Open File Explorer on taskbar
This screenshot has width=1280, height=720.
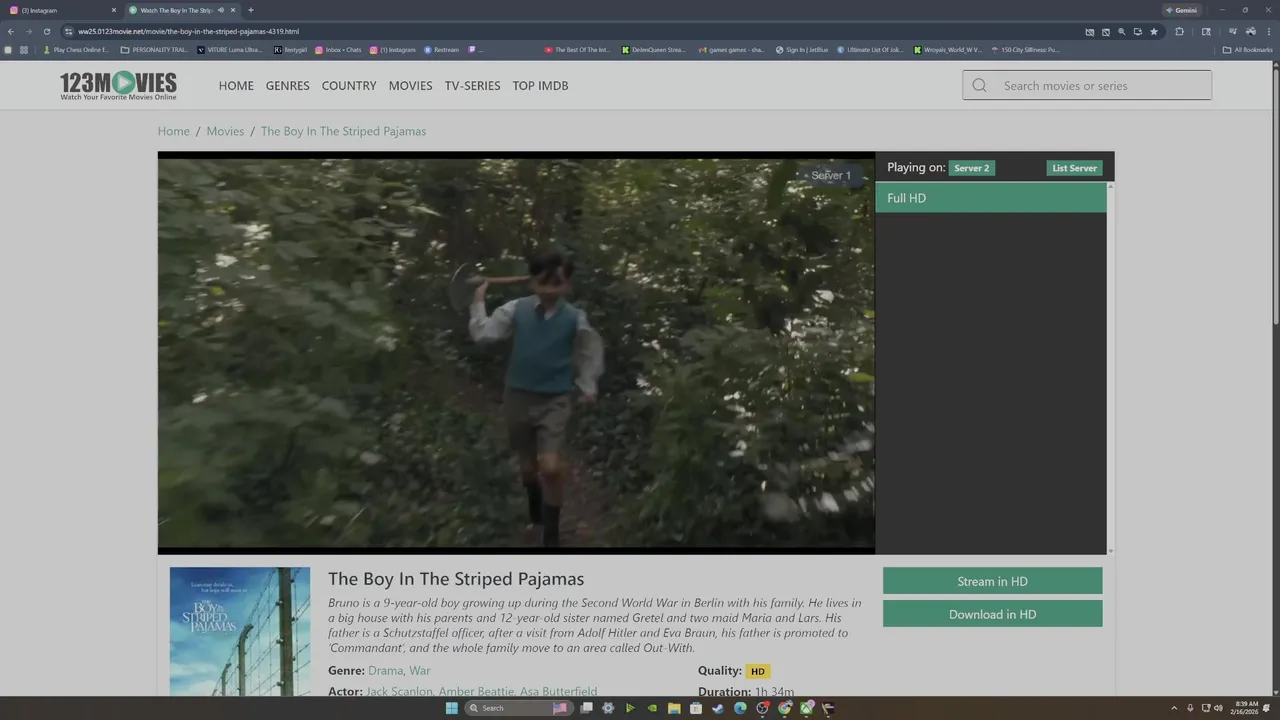674,708
